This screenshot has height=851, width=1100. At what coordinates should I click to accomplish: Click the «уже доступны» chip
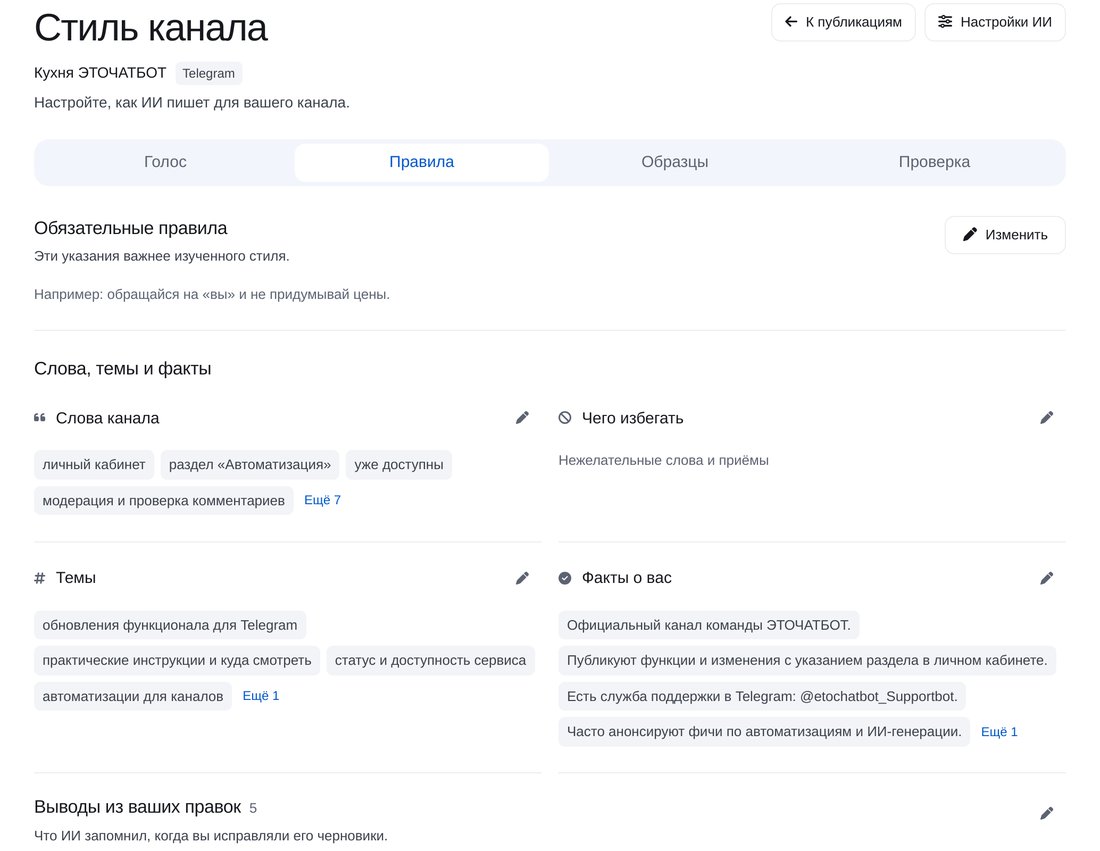398,464
